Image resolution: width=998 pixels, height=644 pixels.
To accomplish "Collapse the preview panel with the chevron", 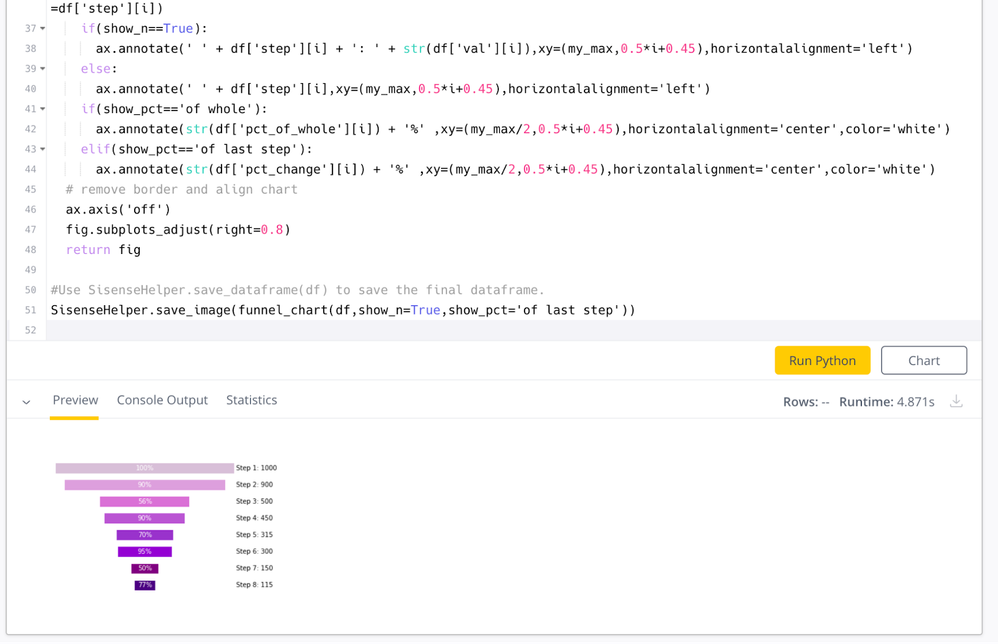I will pyautogui.click(x=26, y=402).
